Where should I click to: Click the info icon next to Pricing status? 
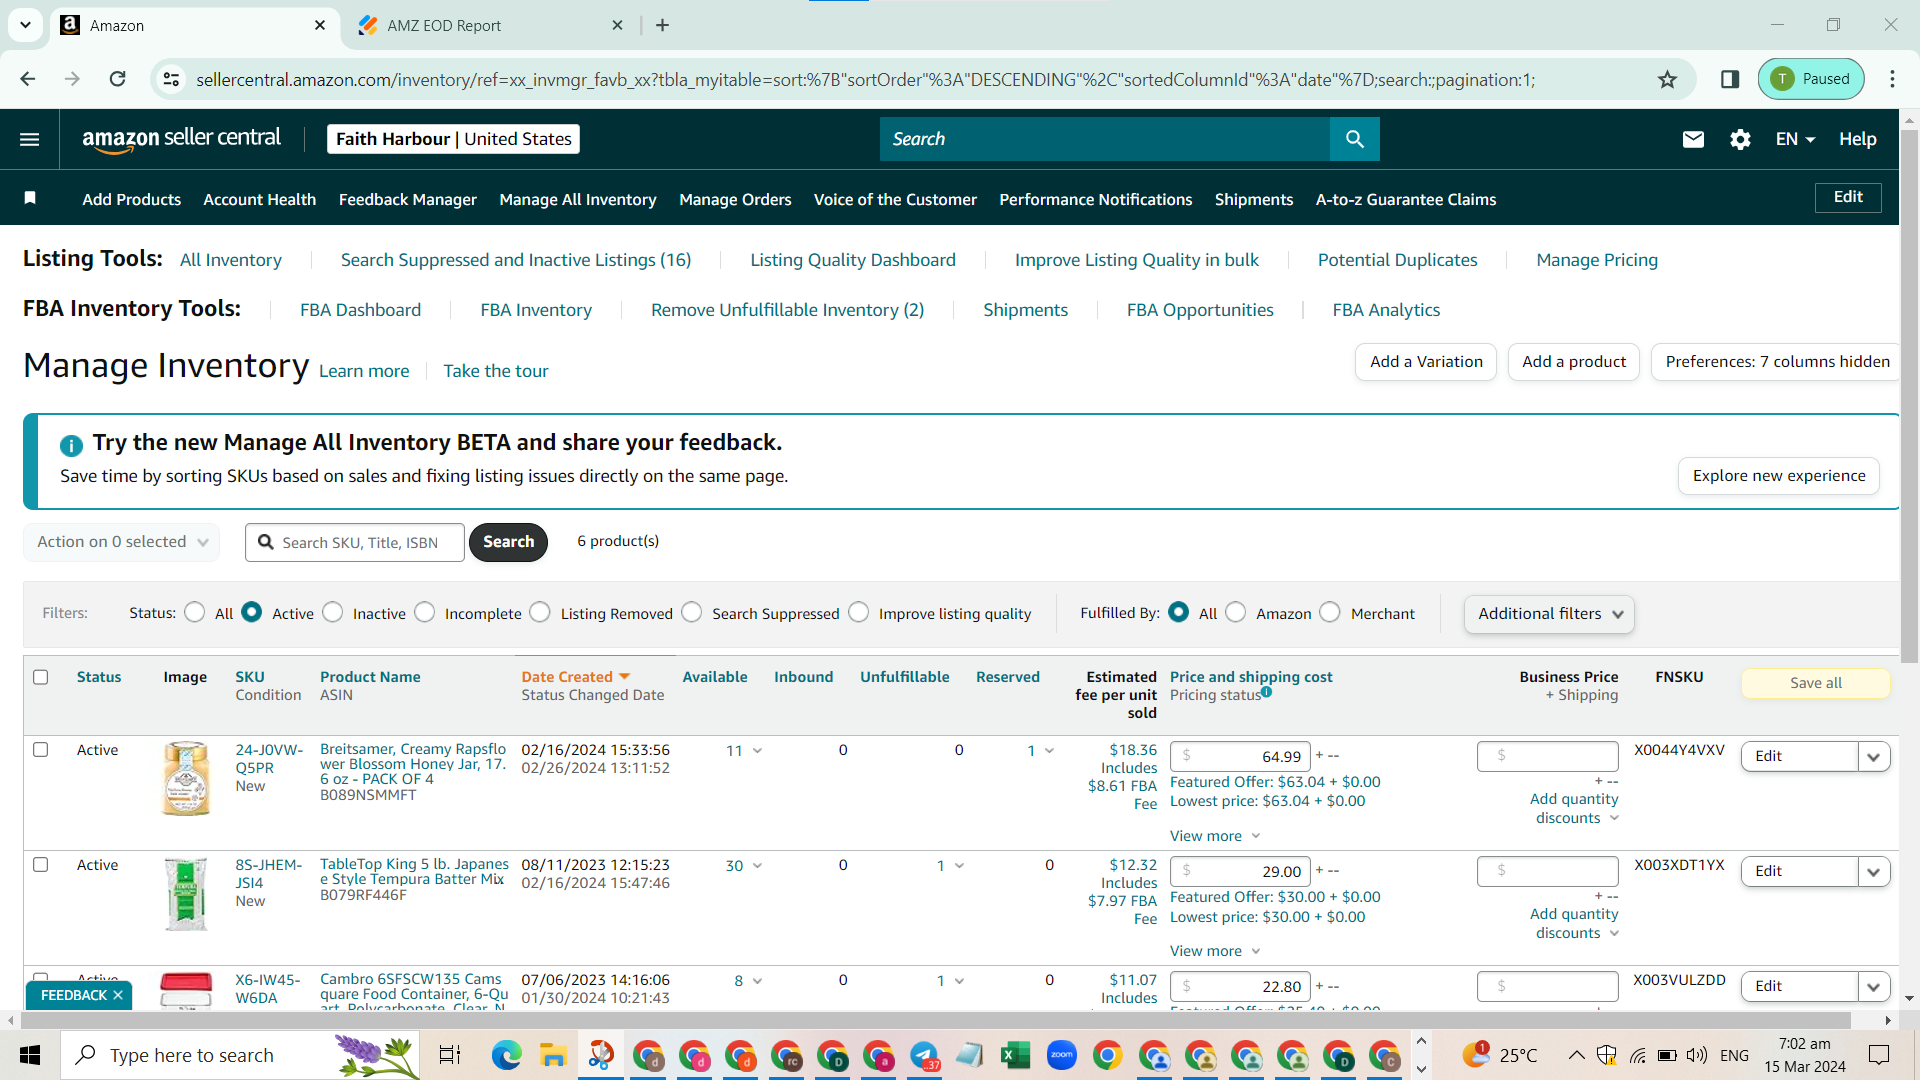1266,691
